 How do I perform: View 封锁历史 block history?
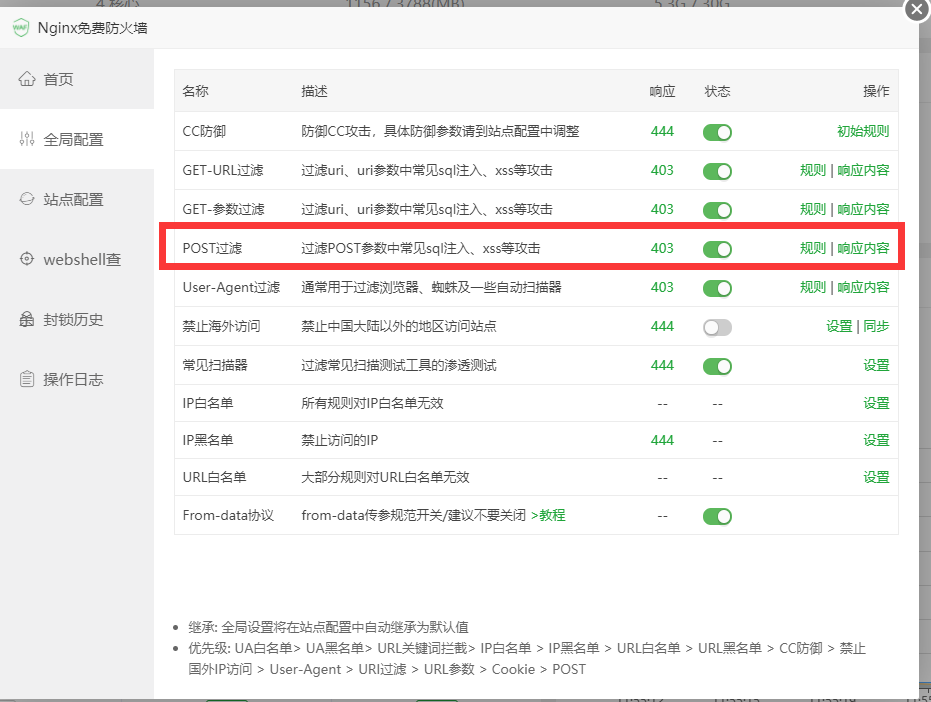54,319
